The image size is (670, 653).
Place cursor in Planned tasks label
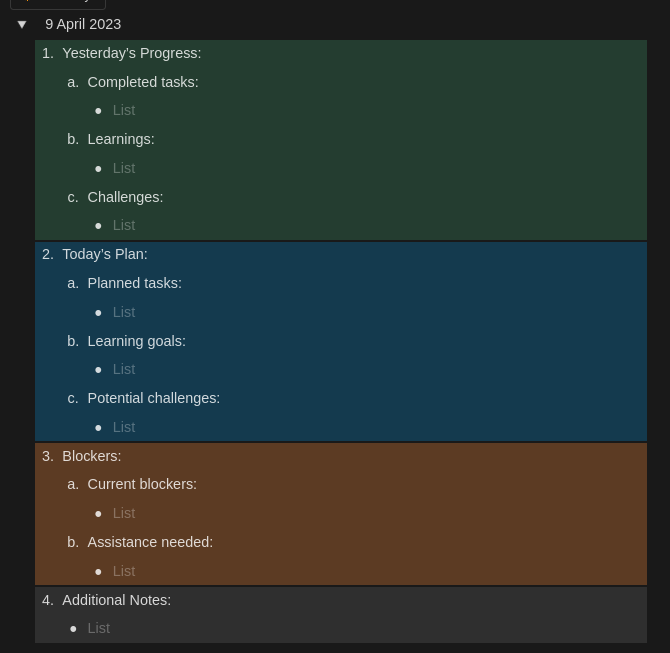135,283
